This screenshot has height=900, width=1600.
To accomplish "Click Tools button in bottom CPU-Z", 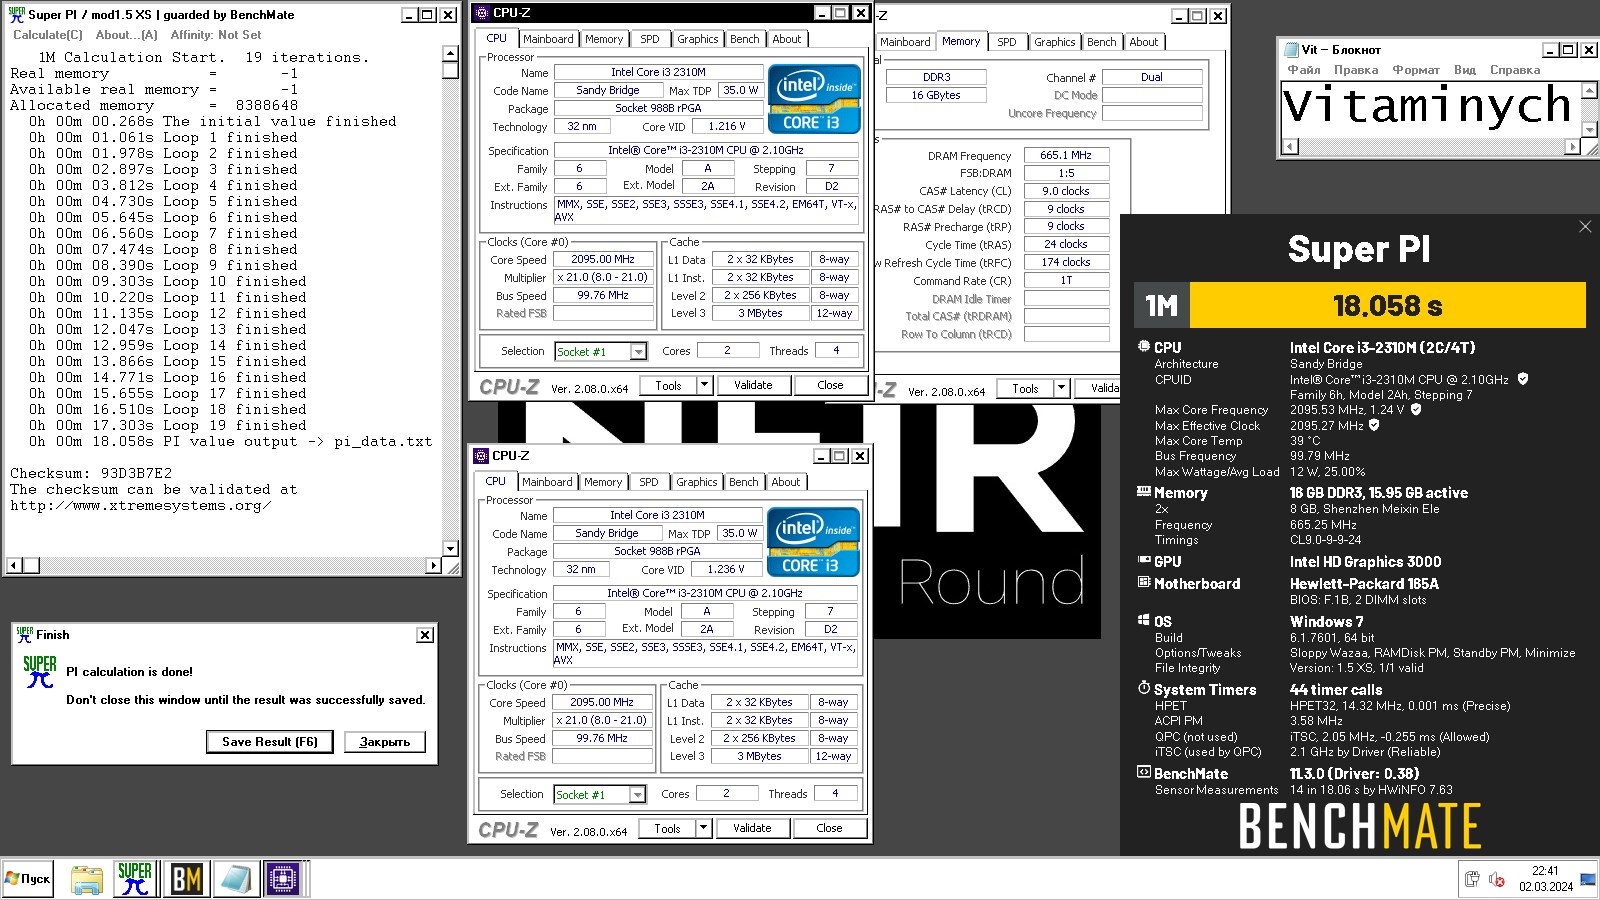I will 667,828.
